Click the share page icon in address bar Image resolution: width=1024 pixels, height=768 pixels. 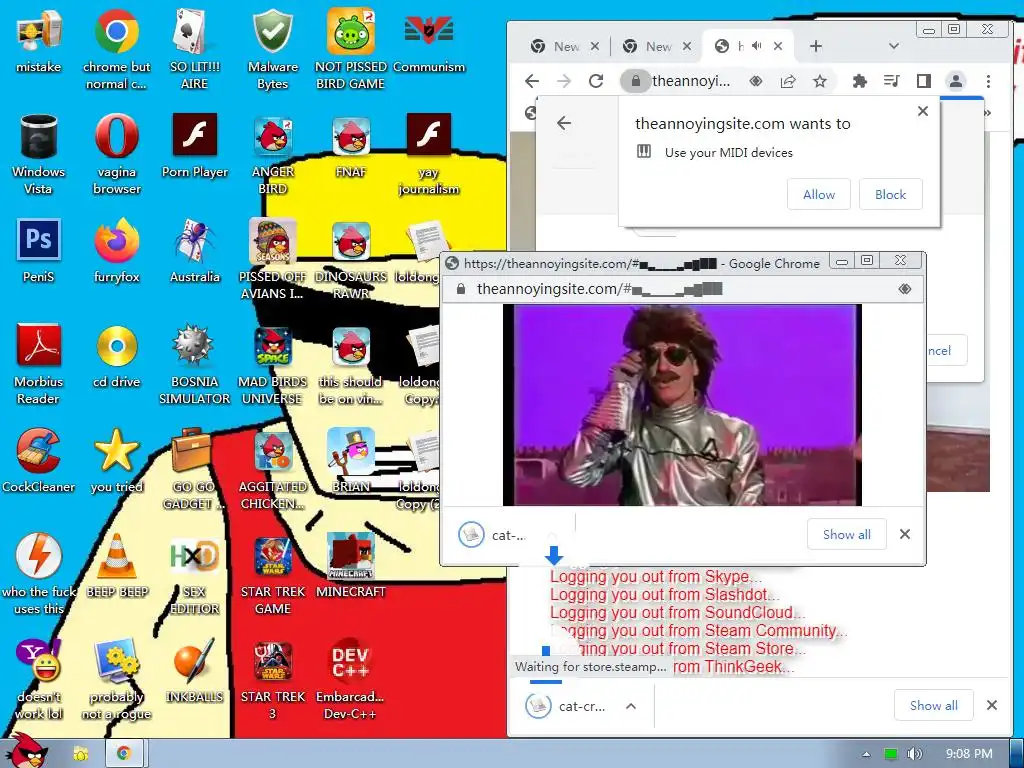788,81
